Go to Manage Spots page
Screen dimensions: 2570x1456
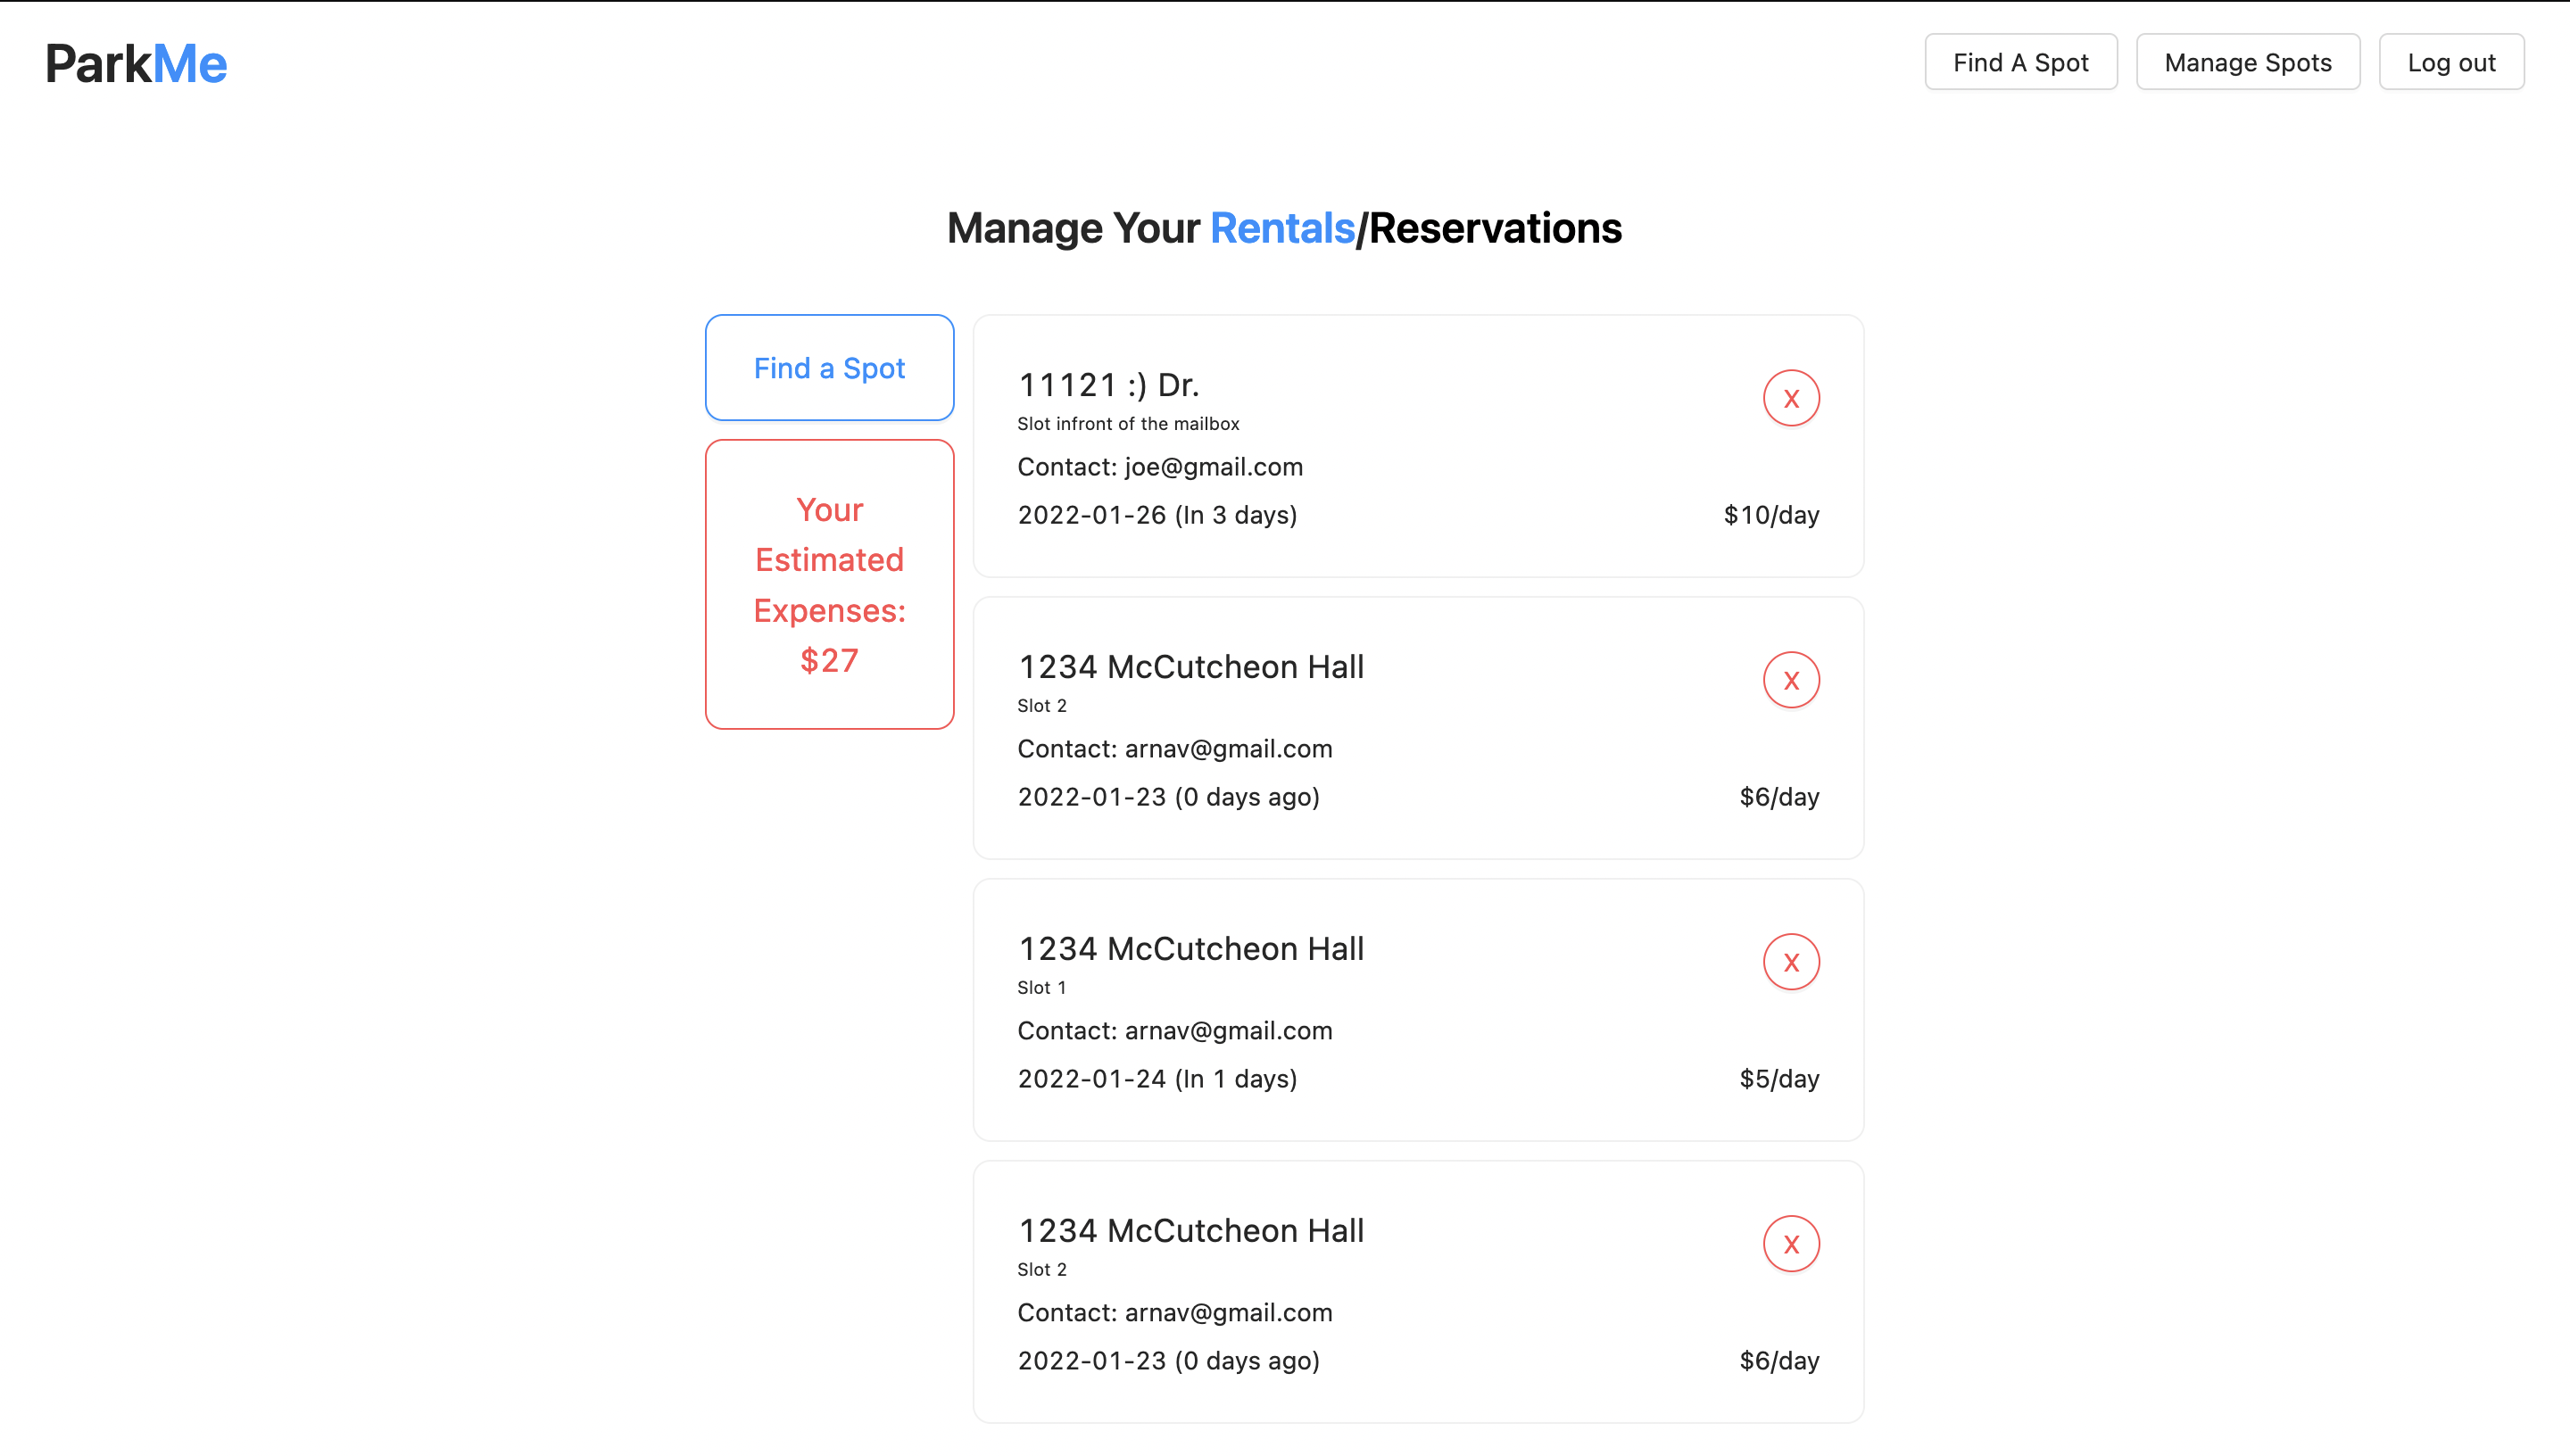2247,62
